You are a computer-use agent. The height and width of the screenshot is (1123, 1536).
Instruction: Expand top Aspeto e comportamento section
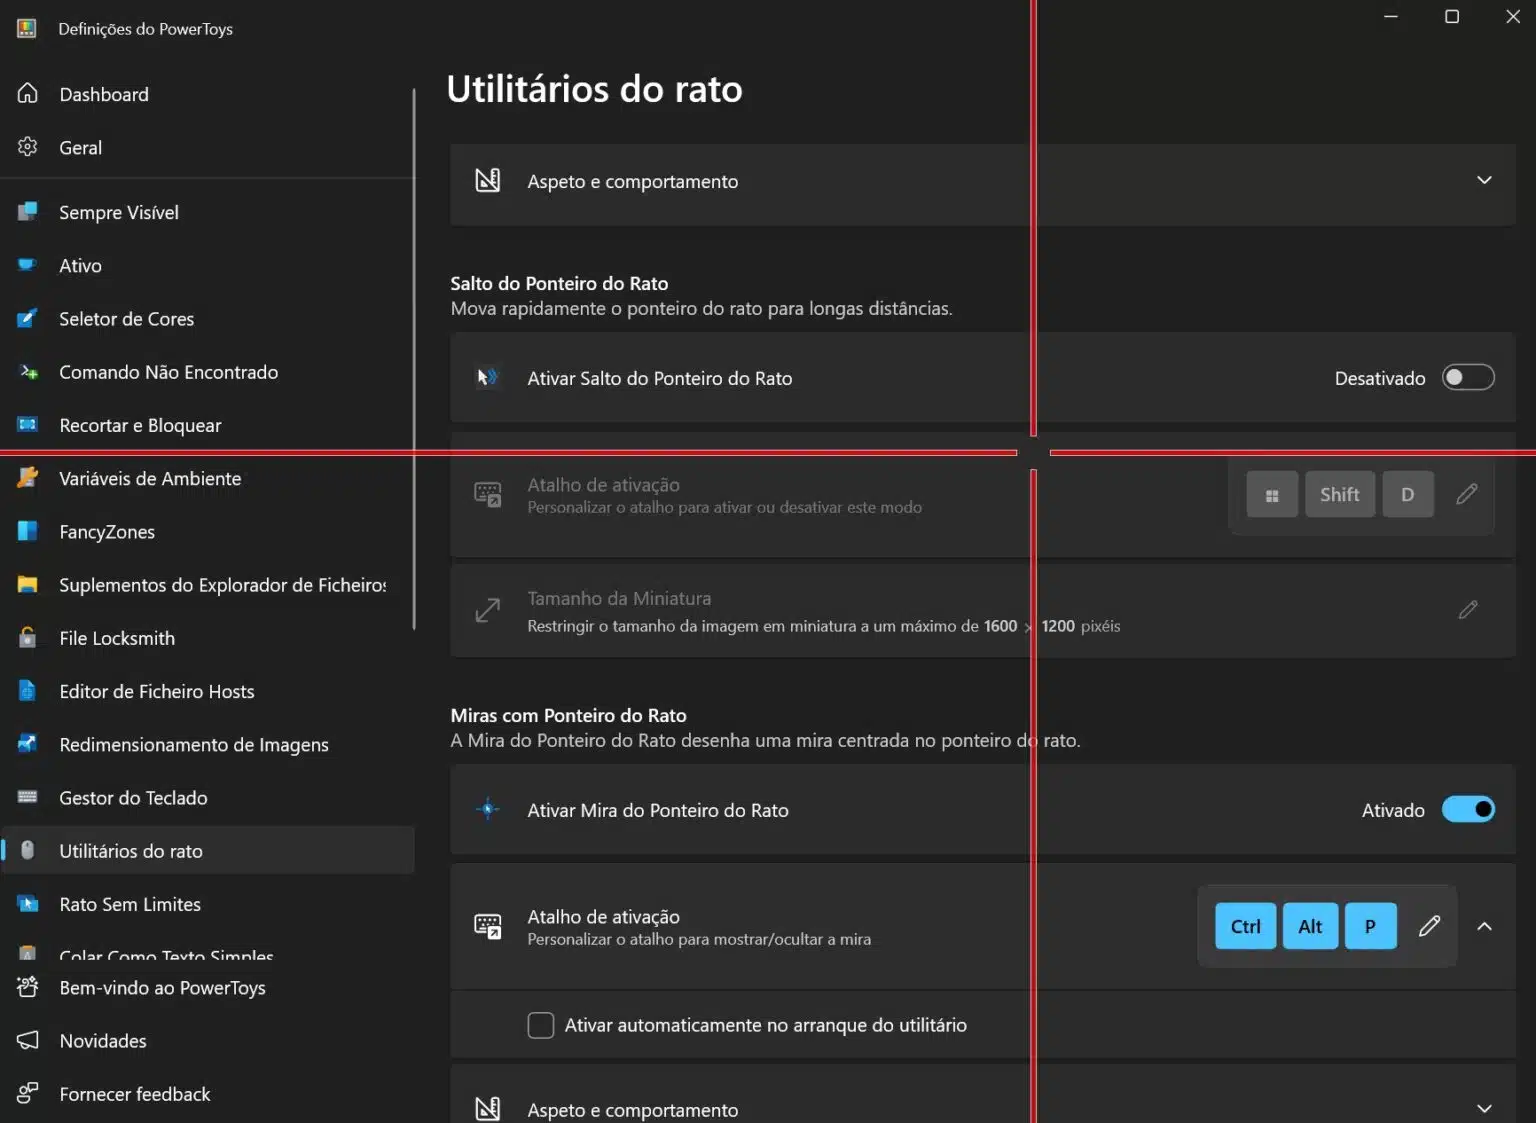pos(1485,180)
